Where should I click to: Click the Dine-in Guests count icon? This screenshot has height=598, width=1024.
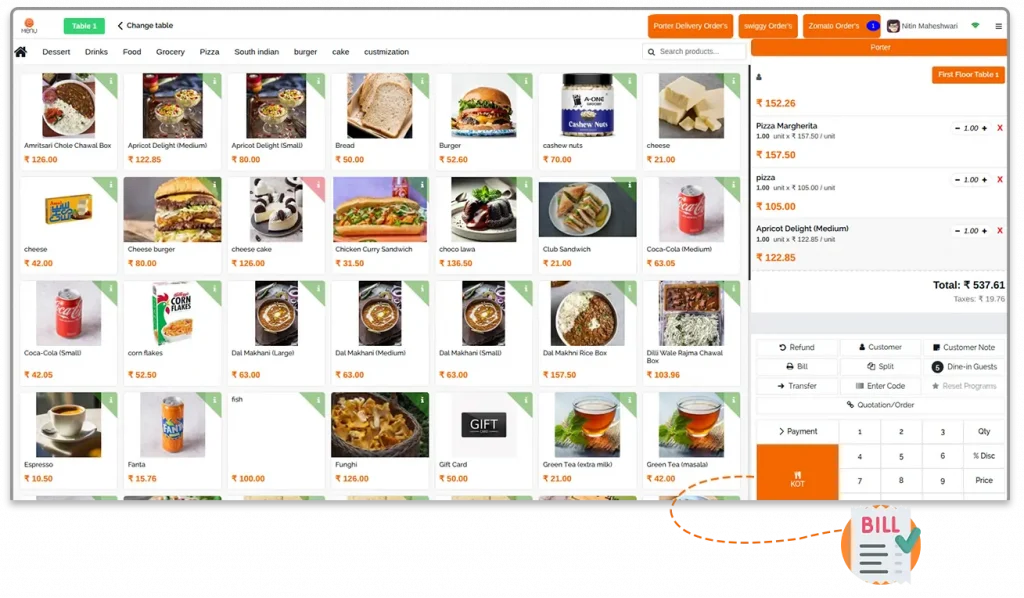[x=937, y=367]
